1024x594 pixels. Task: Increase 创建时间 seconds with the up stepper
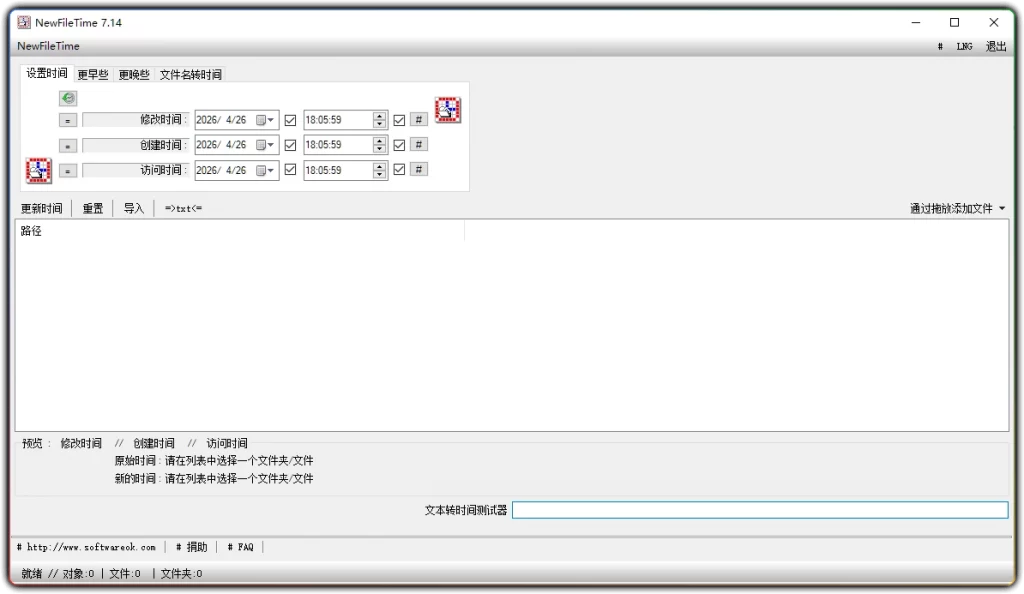click(379, 140)
